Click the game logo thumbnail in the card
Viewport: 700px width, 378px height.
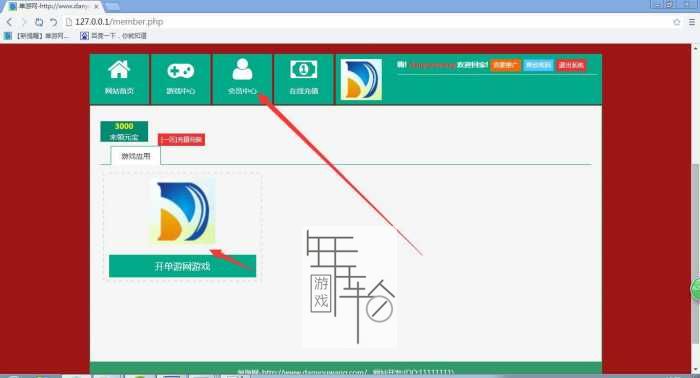tap(183, 212)
